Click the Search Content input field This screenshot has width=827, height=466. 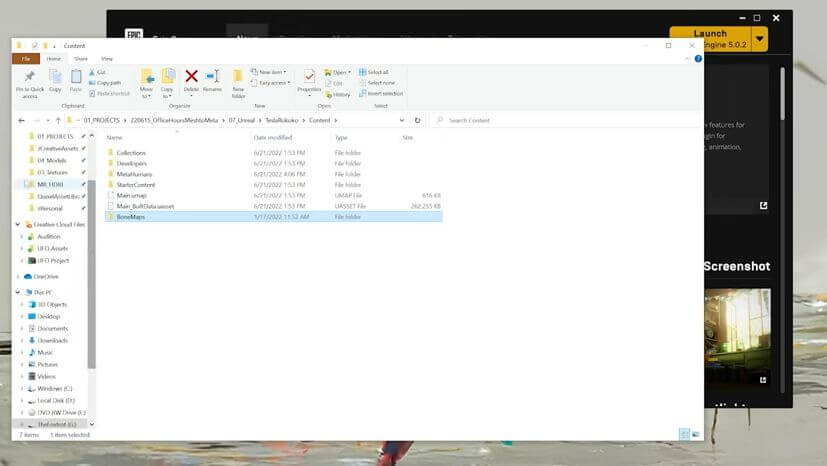pyautogui.click(x=564, y=120)
